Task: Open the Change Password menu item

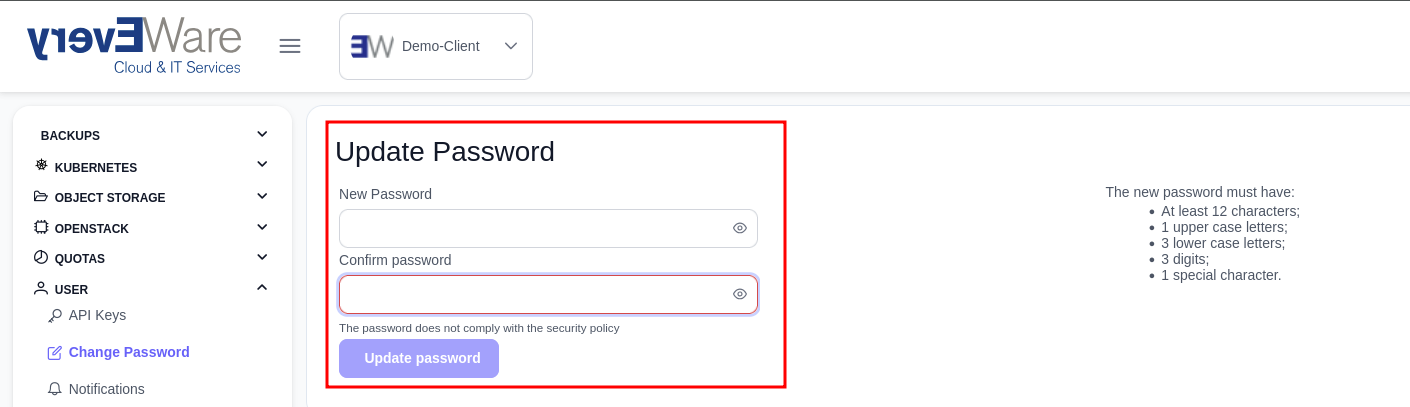Action: [128, 352]
